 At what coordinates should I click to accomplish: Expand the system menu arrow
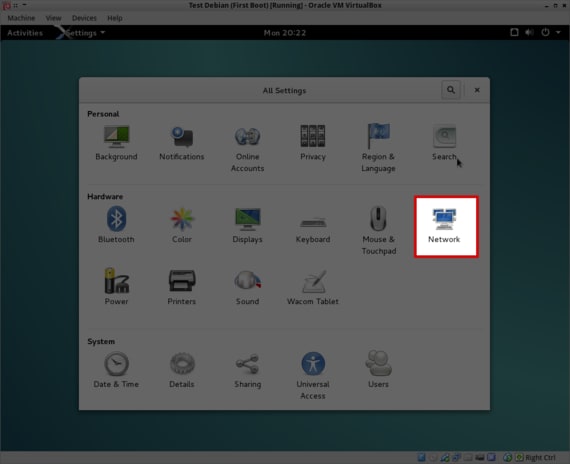[x=558, y=32]
